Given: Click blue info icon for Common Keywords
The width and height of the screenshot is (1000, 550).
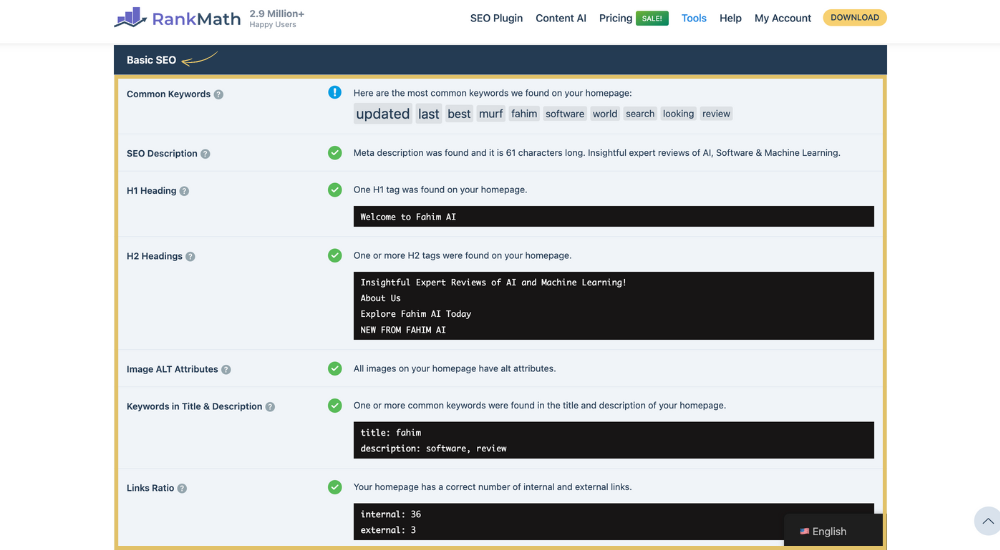Looking at the screenshot, I should tap(335, 93).
